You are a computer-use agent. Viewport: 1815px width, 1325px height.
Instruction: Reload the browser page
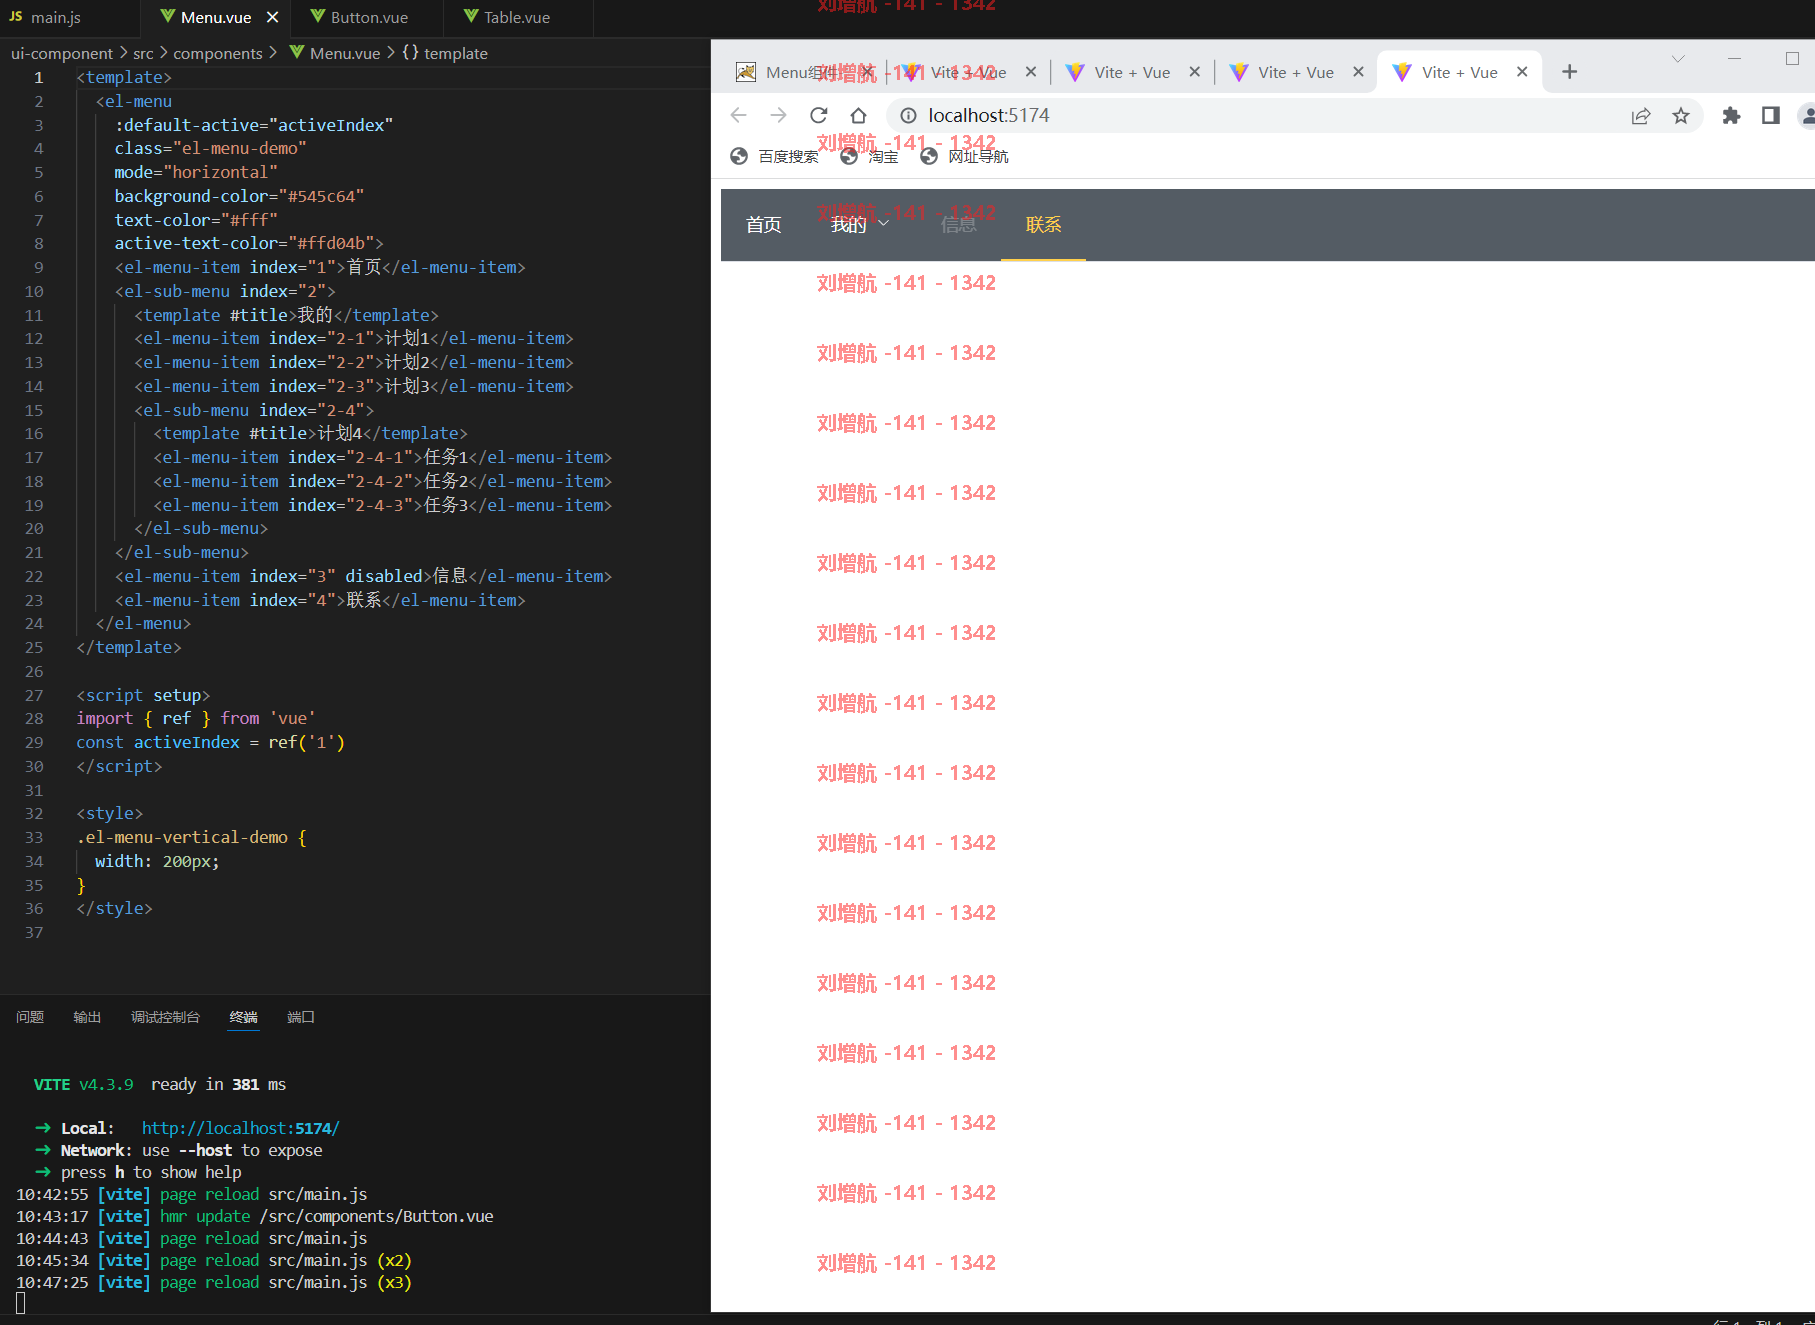818,115
